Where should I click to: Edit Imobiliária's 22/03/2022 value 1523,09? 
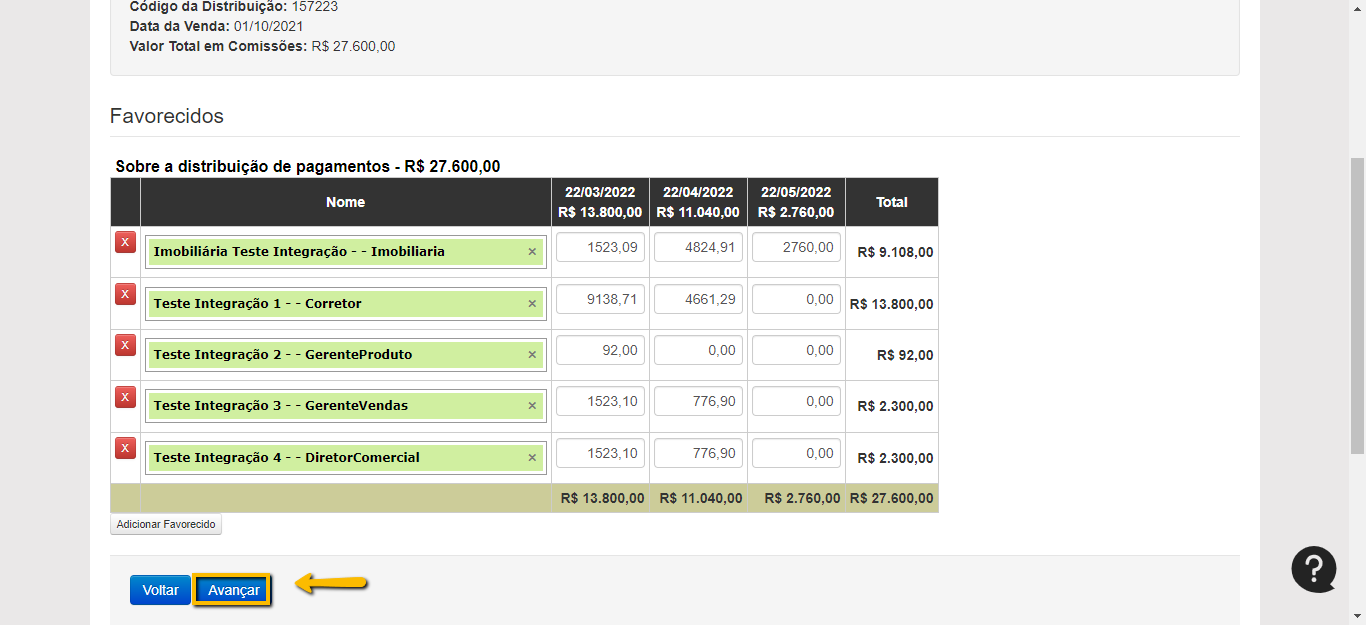[600, 247]
